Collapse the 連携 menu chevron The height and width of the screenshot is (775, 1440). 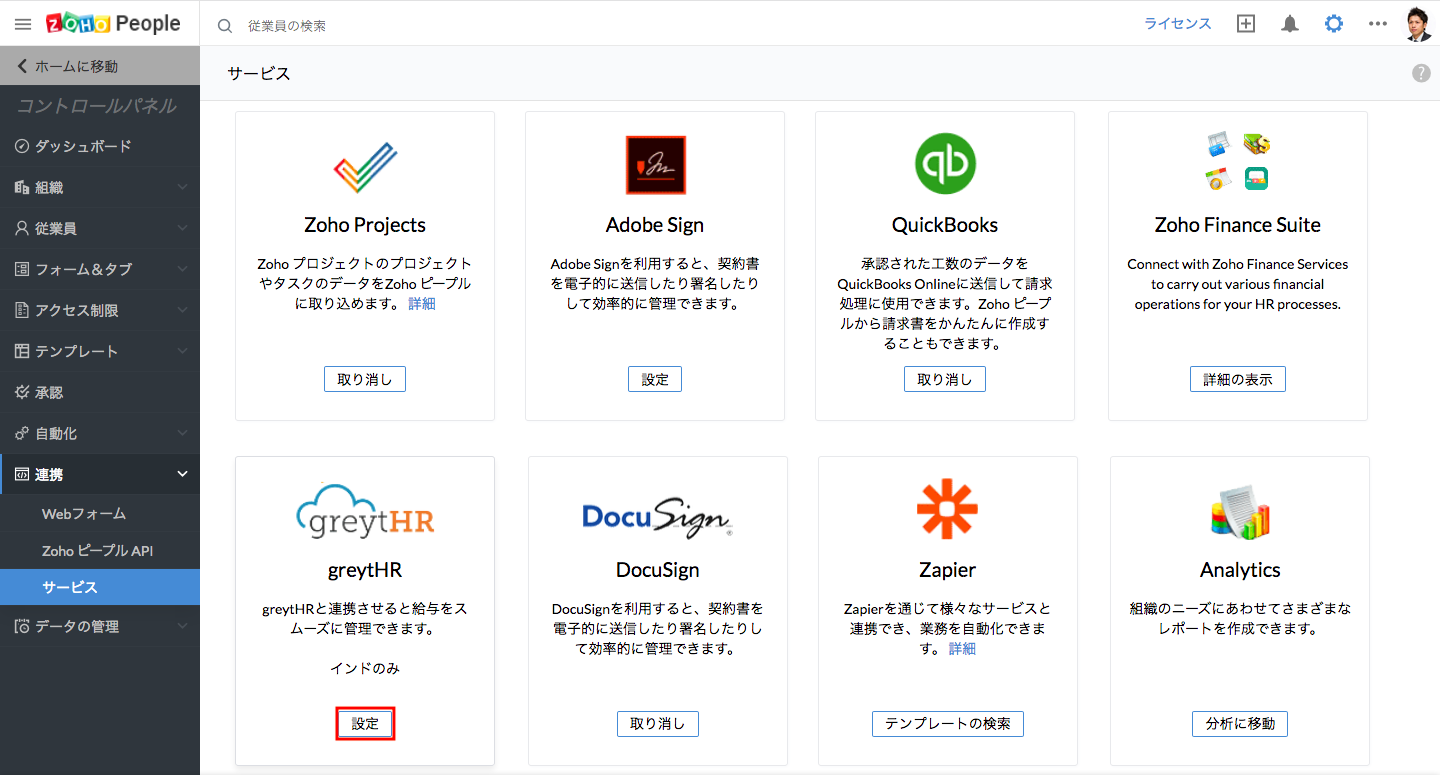182,474
